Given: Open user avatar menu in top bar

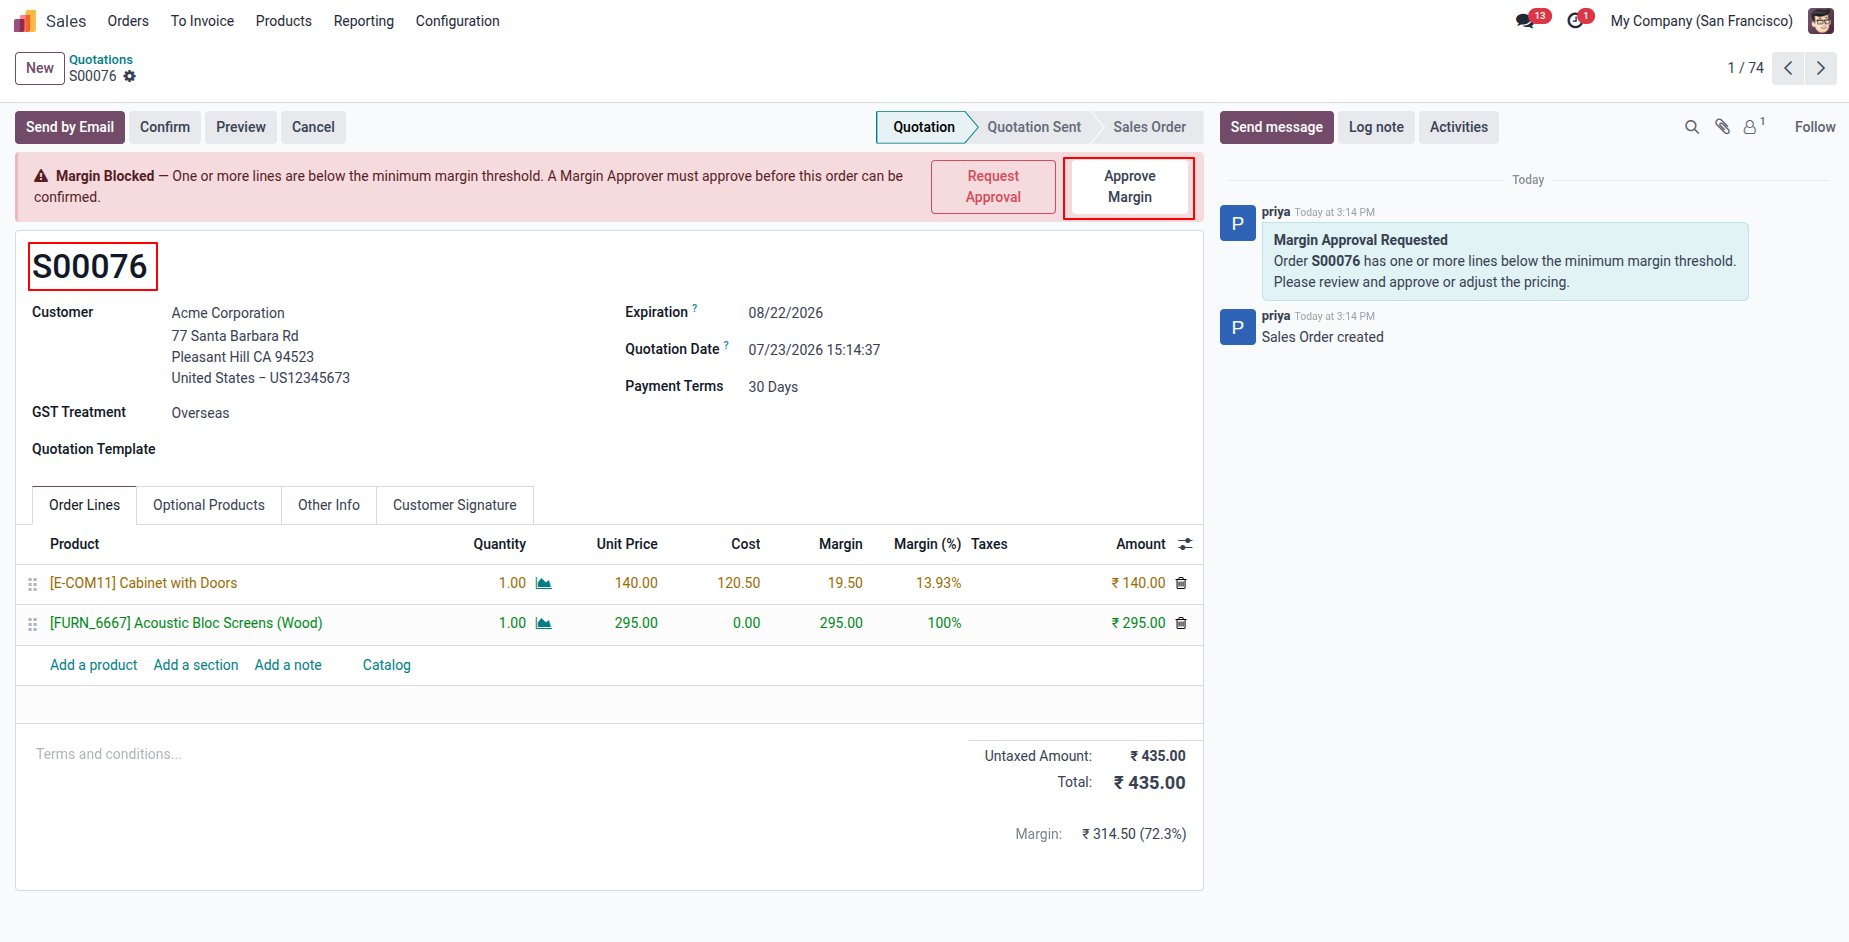Looking at the screenshot, I should click(x=1821, y=21).
